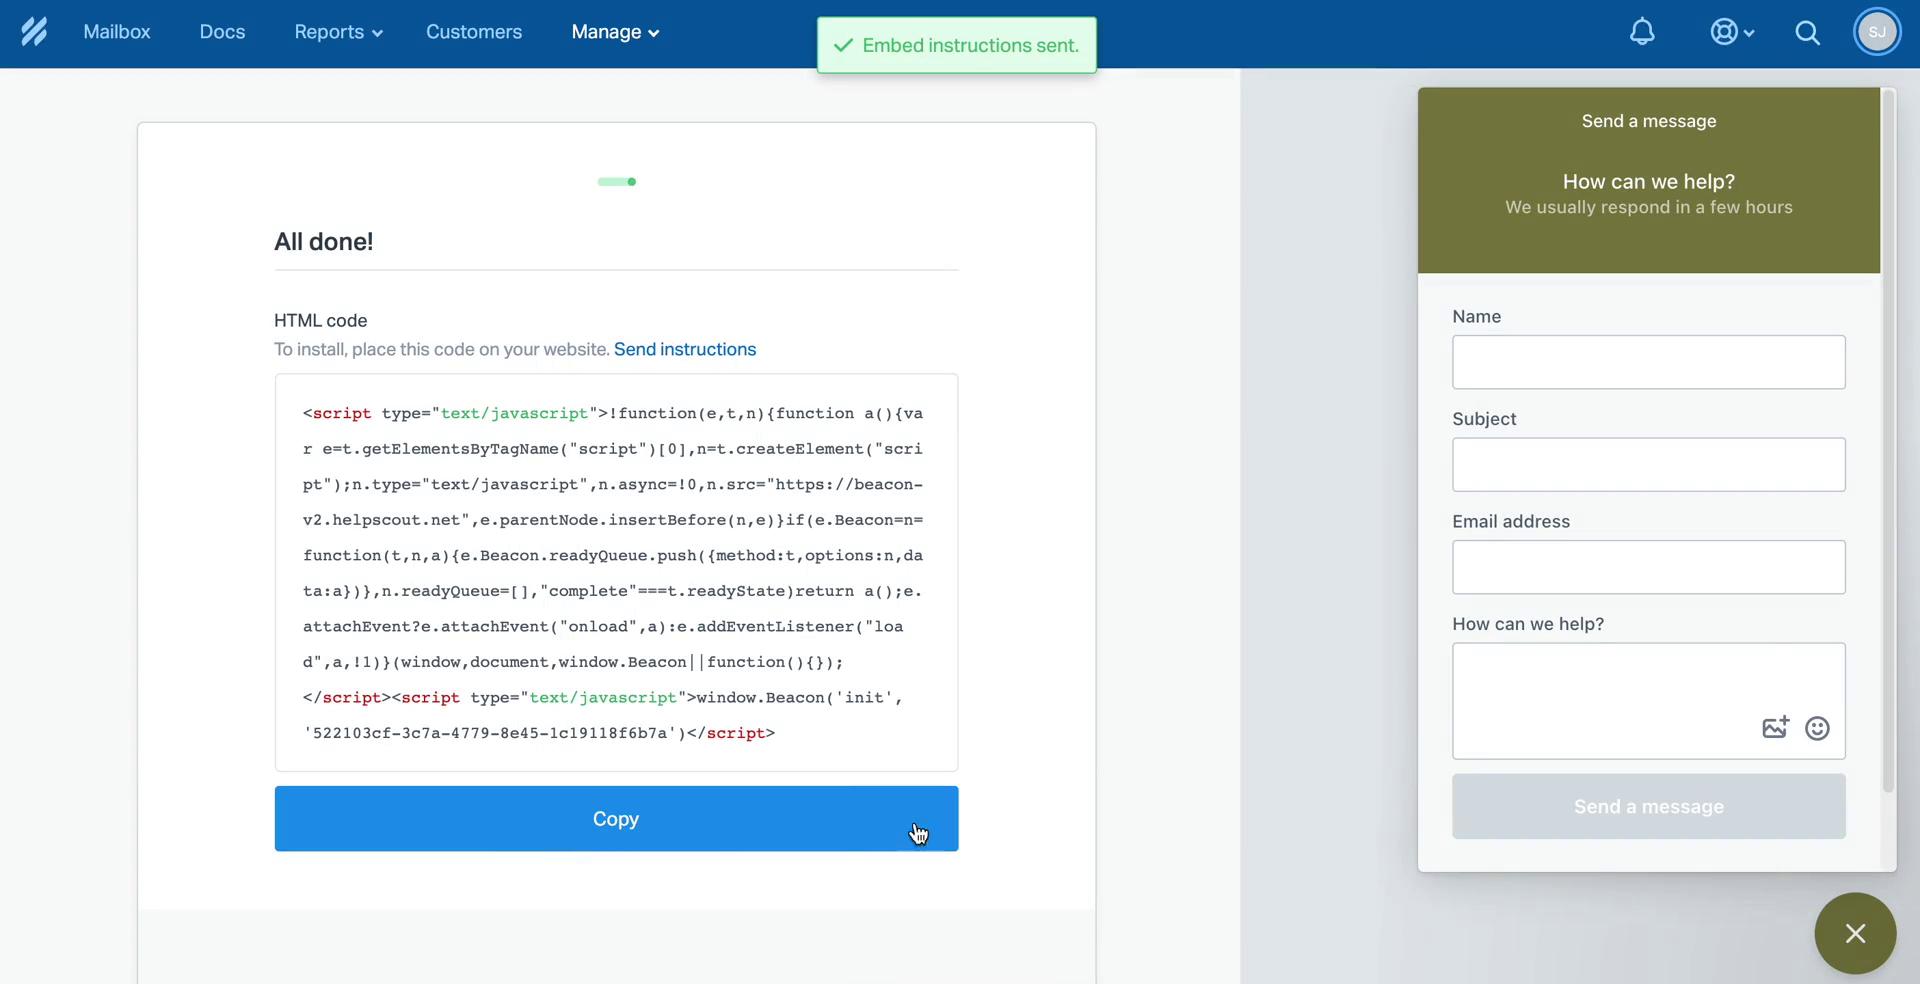Click the add image attachment icon

pyautogui.click(x=1775, y=727)
